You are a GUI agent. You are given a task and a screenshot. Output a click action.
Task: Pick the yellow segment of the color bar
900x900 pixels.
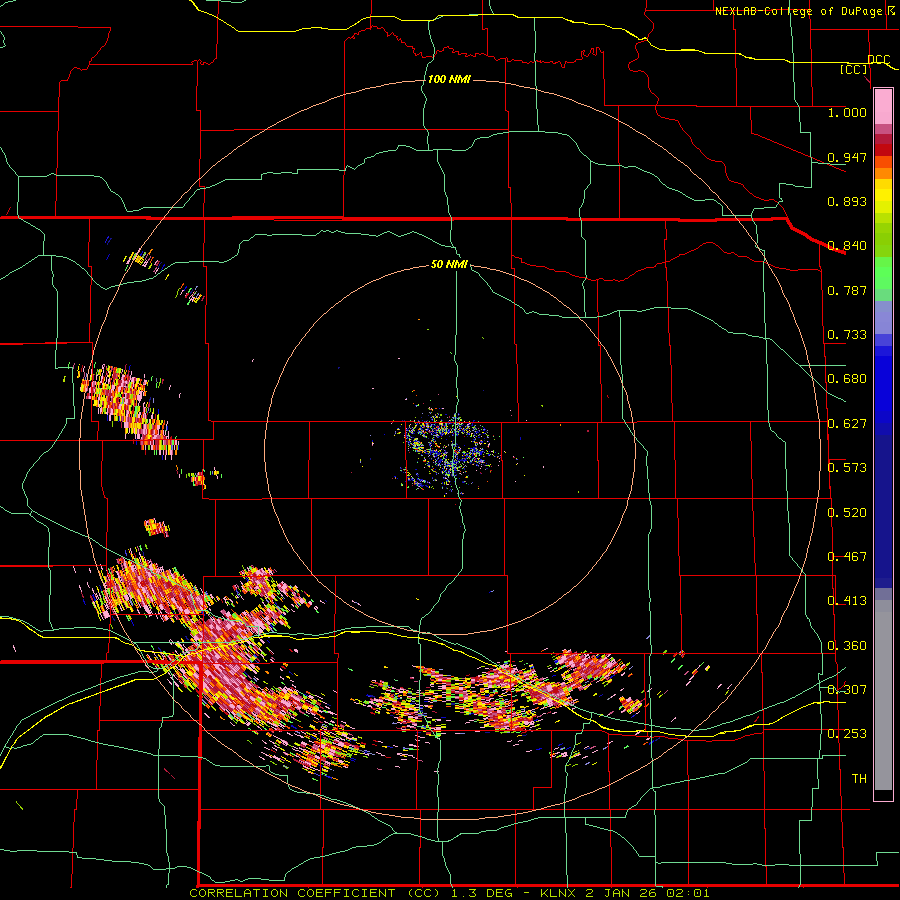[x=883, y=201]
